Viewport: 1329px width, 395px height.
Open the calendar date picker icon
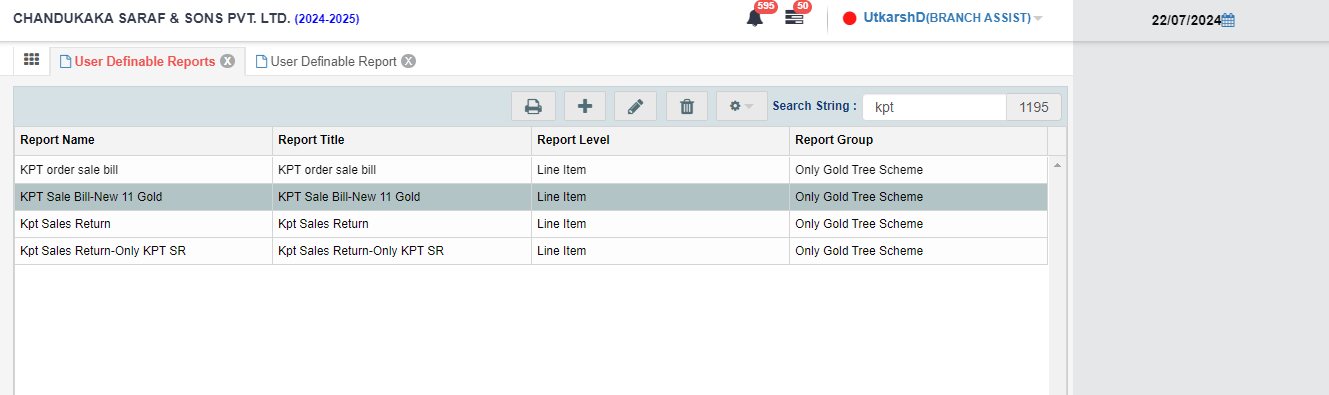(x=1229, y=20)
